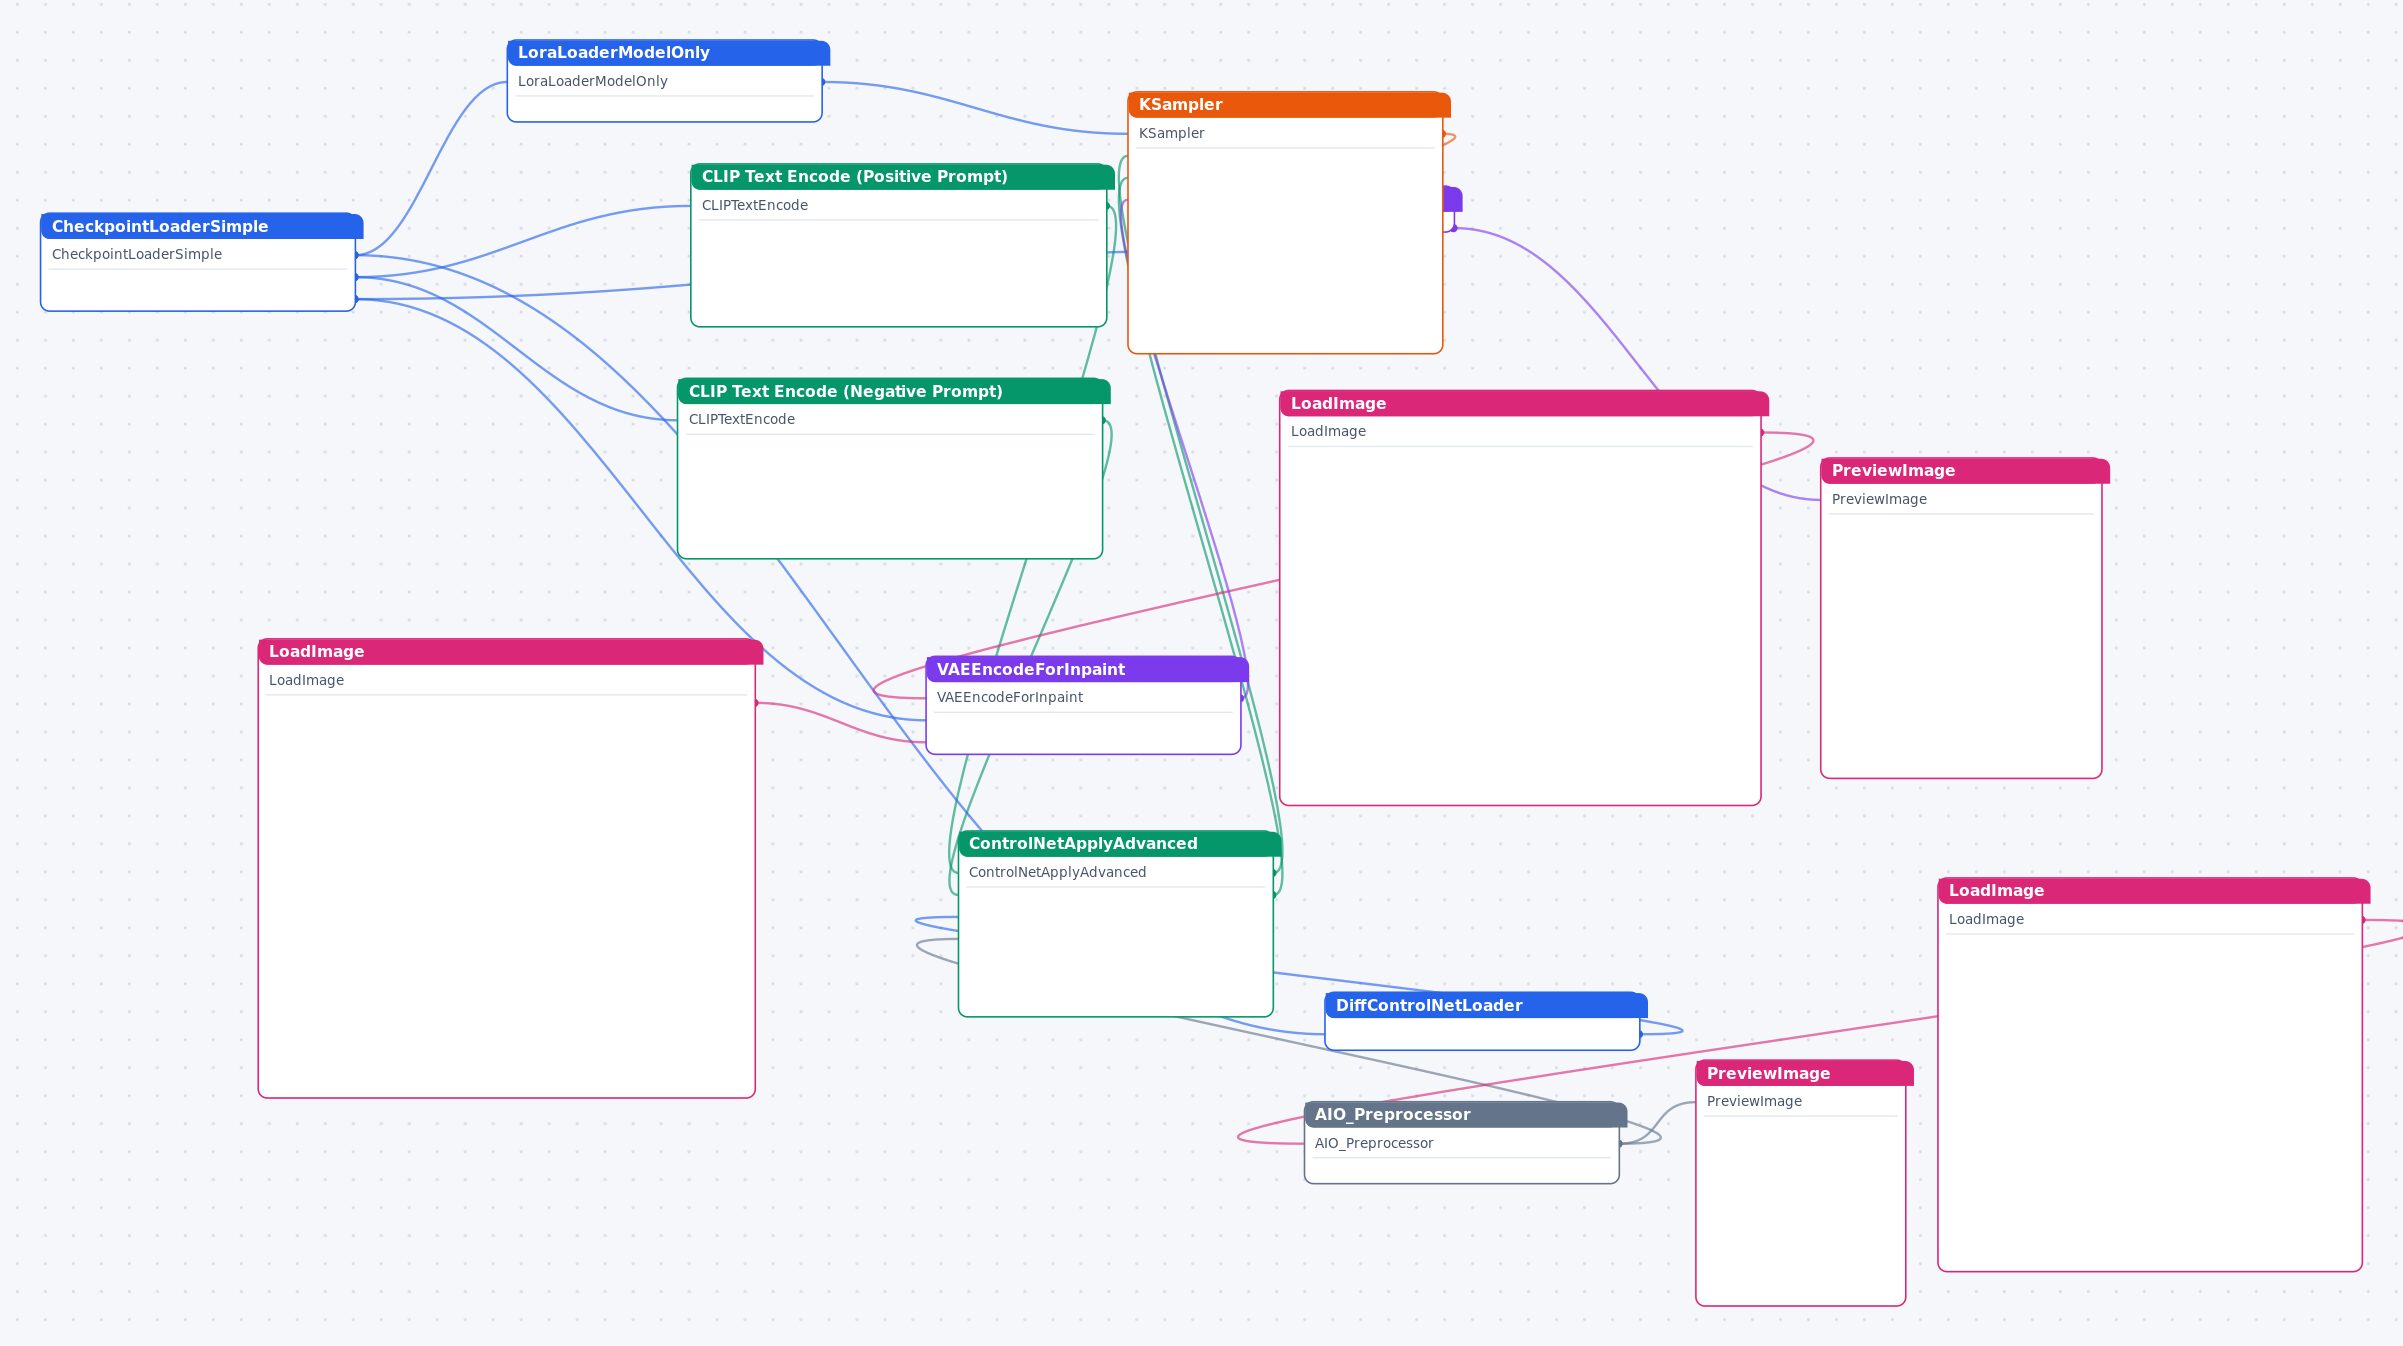The height and width of the screenshot is (1346, 2403).
Task: Click the 'LoraLoaderModelOnly' label inside the node body
Action: pyautogui.click(x=593, y=81)
